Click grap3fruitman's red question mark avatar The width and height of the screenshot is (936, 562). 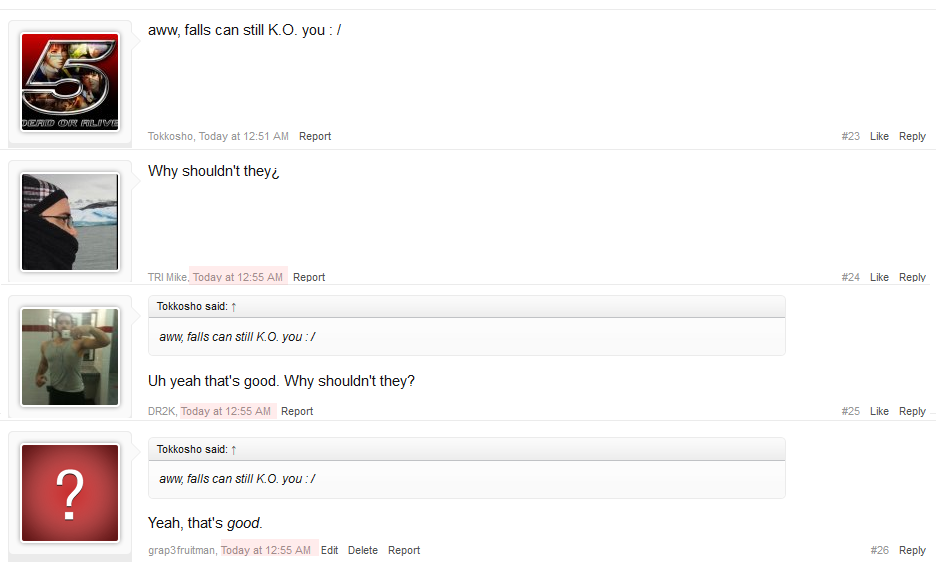pos(70,493)
